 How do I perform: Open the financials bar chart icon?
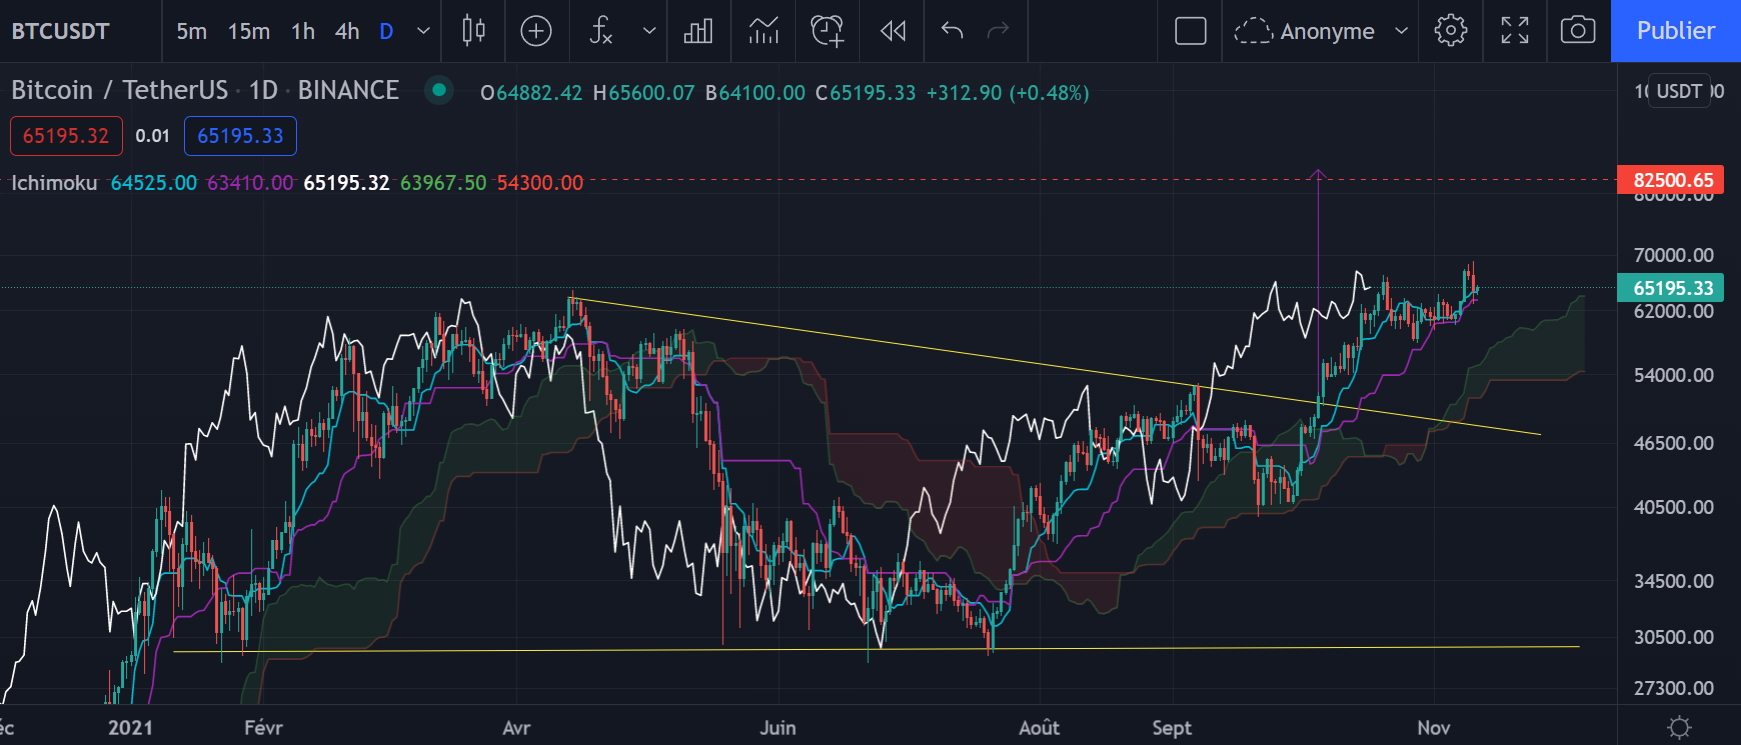[x=698, y=31]
